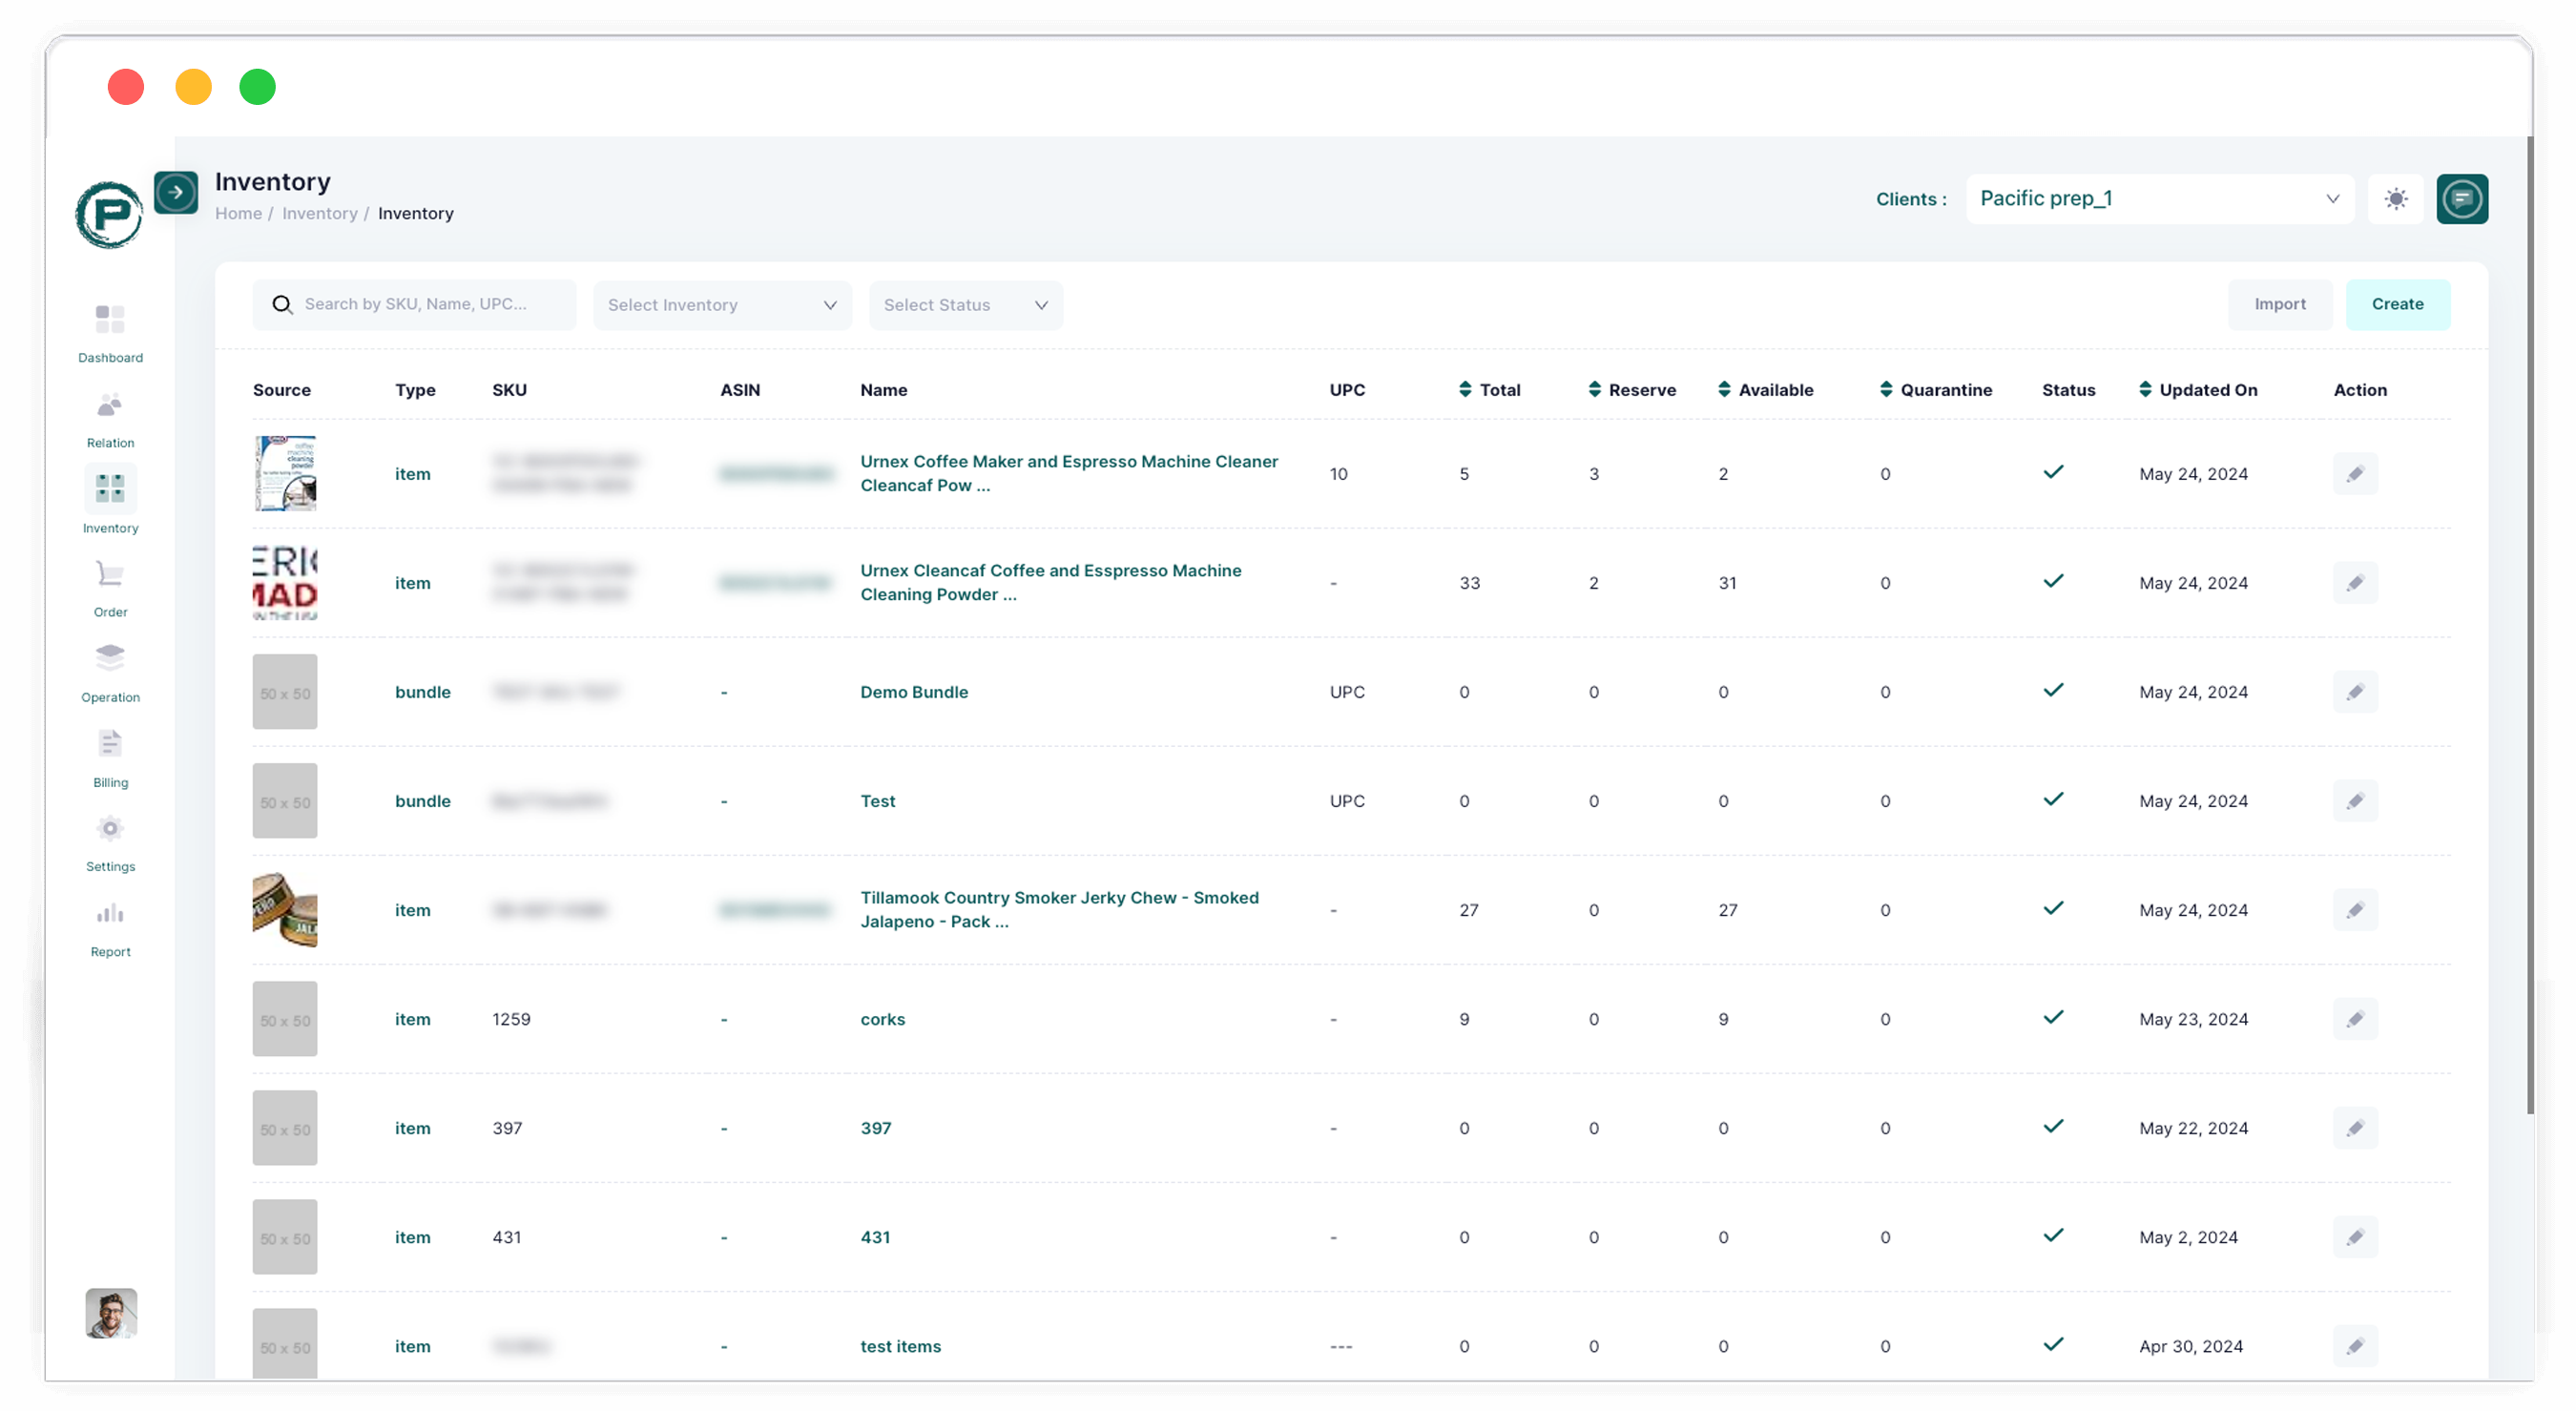Image resolution: width=2576 pixels, height=1411 pixels.
Task: Open test items name link
Action: [900, 1346]
